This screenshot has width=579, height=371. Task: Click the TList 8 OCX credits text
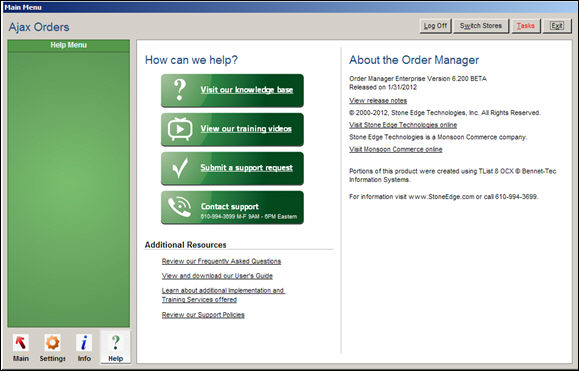[453, 175]
